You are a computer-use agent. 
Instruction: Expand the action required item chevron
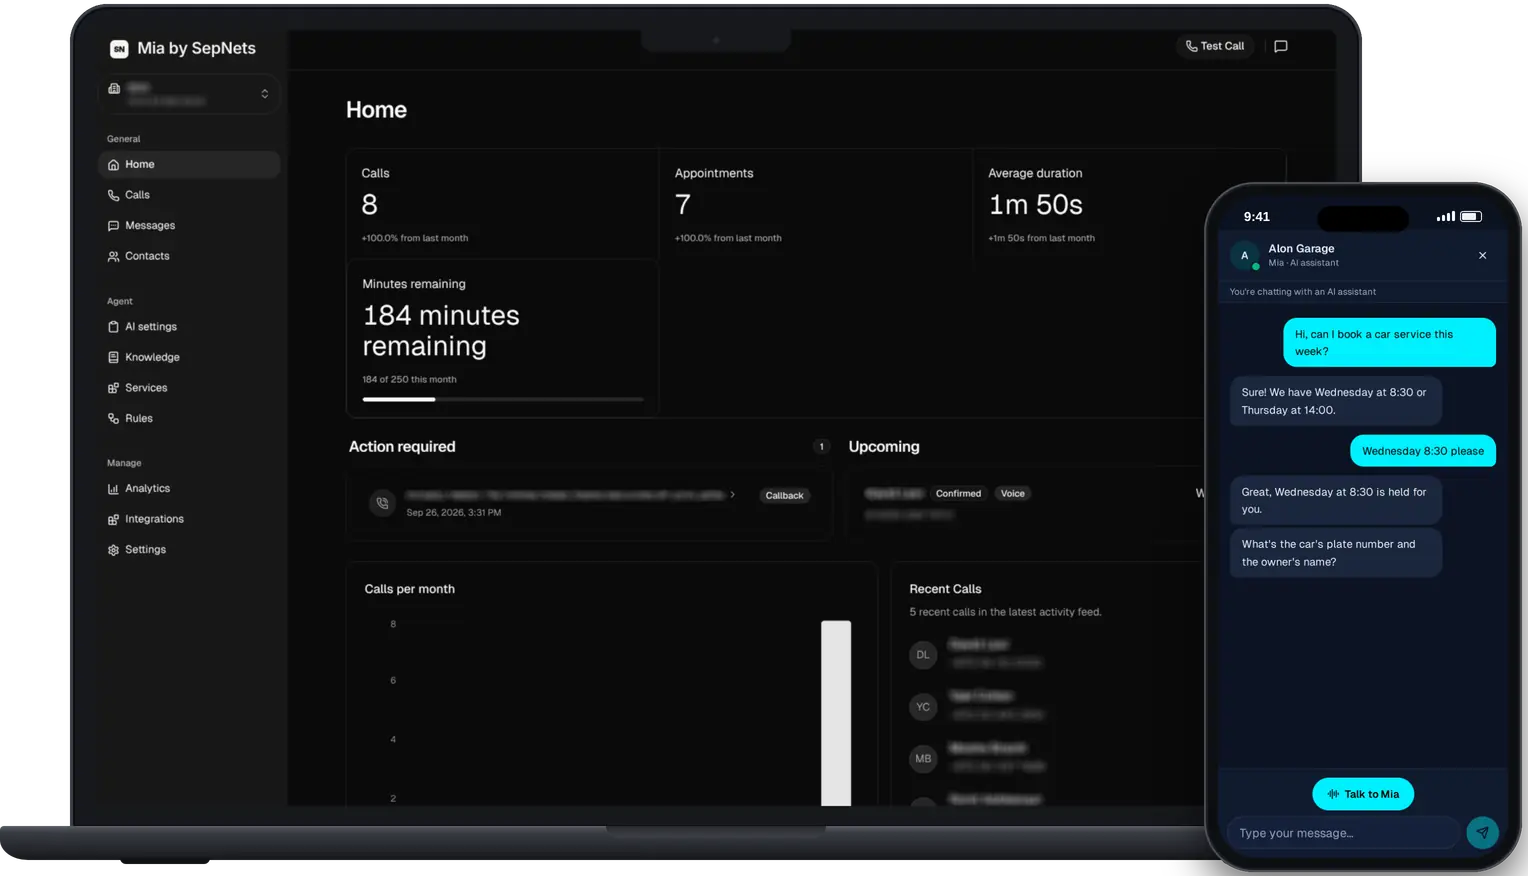(733, 494)
